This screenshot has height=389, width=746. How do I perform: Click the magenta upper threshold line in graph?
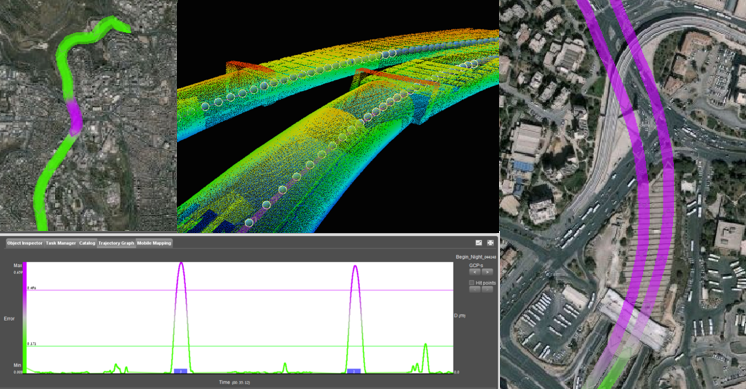(240, 290)
